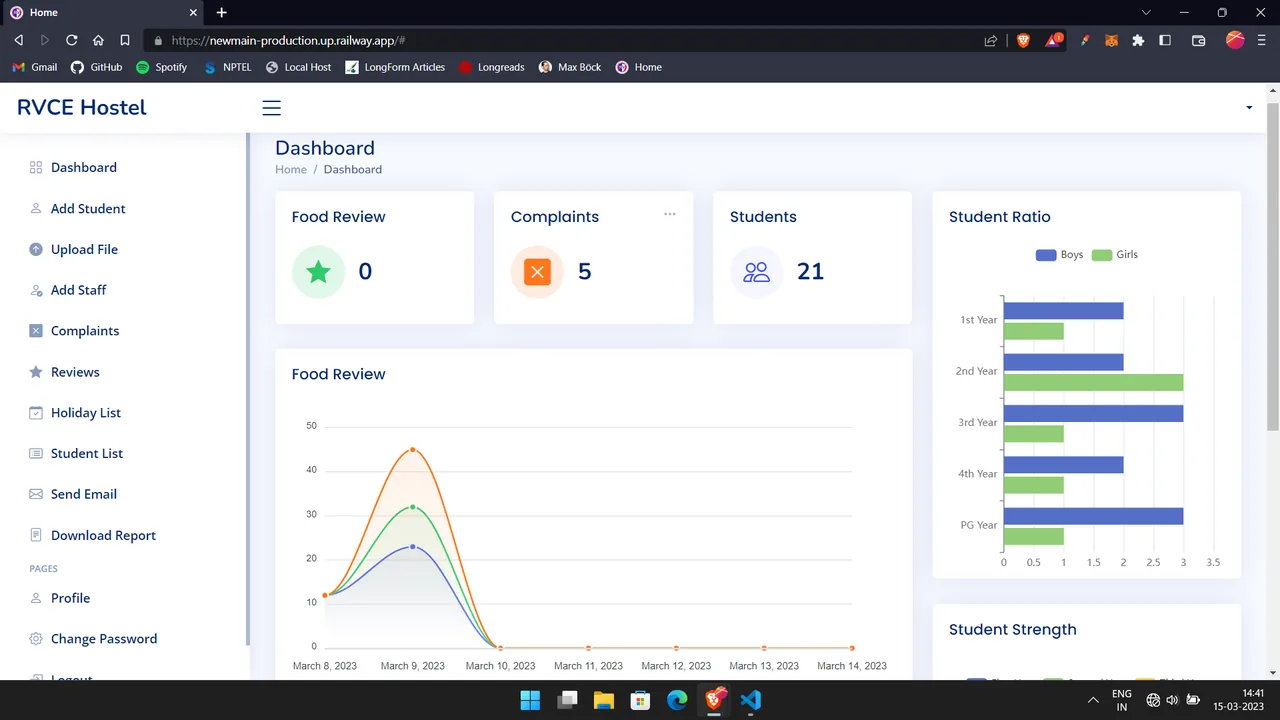
Task: Click the page vertical scrollbar
Action: (1273, 266)
